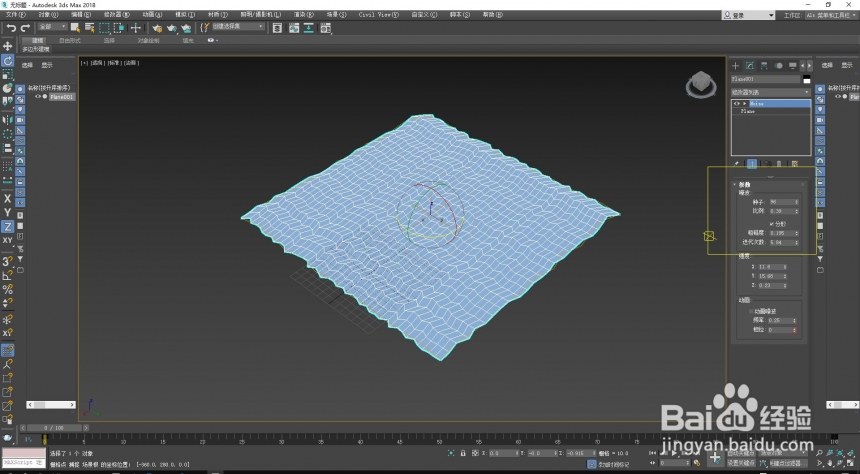Select the Select and Place crosshair tool
860x474 pixels.
135,28
